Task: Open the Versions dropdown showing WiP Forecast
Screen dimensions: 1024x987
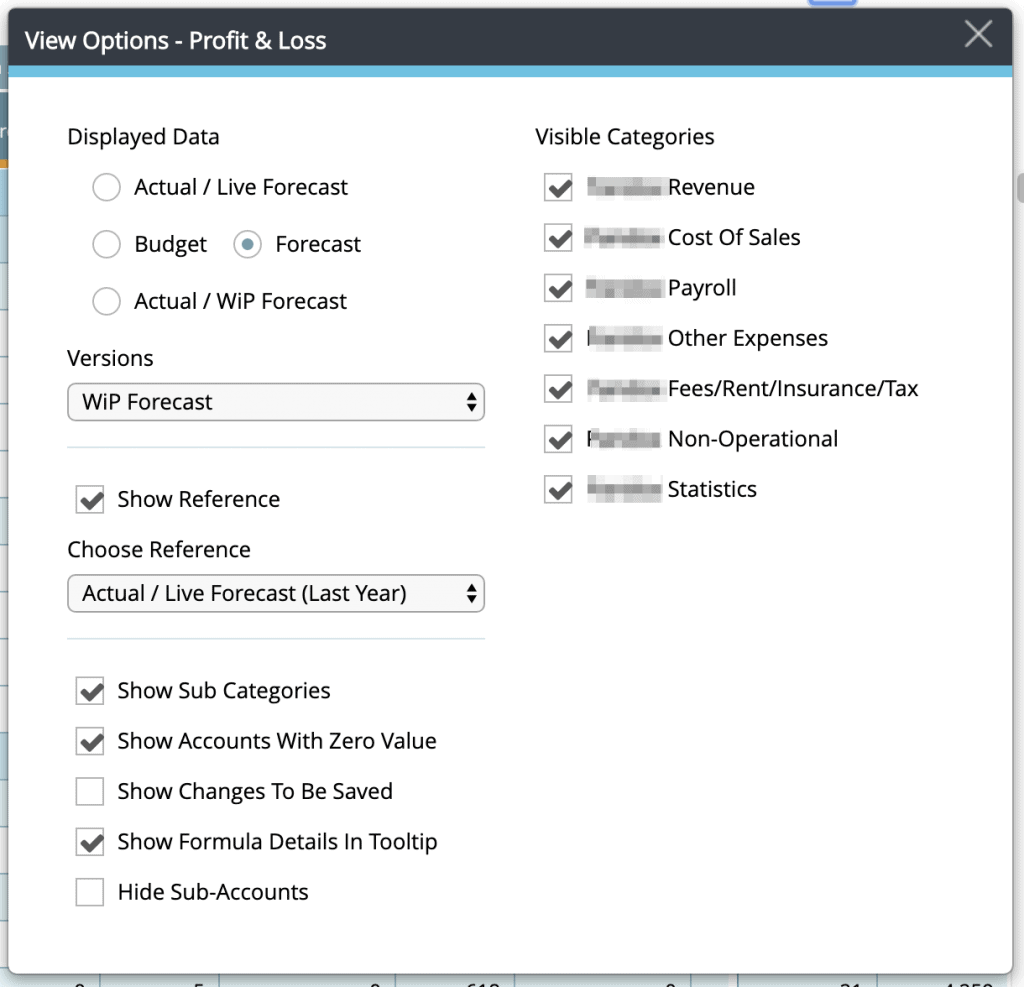Action: (x=276, y=403)
